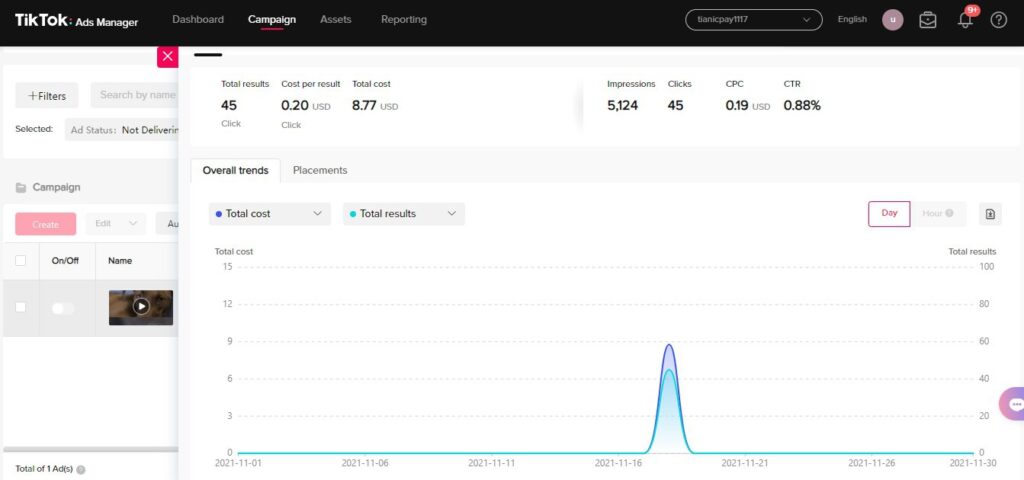Focus the Search by name field

135,95
